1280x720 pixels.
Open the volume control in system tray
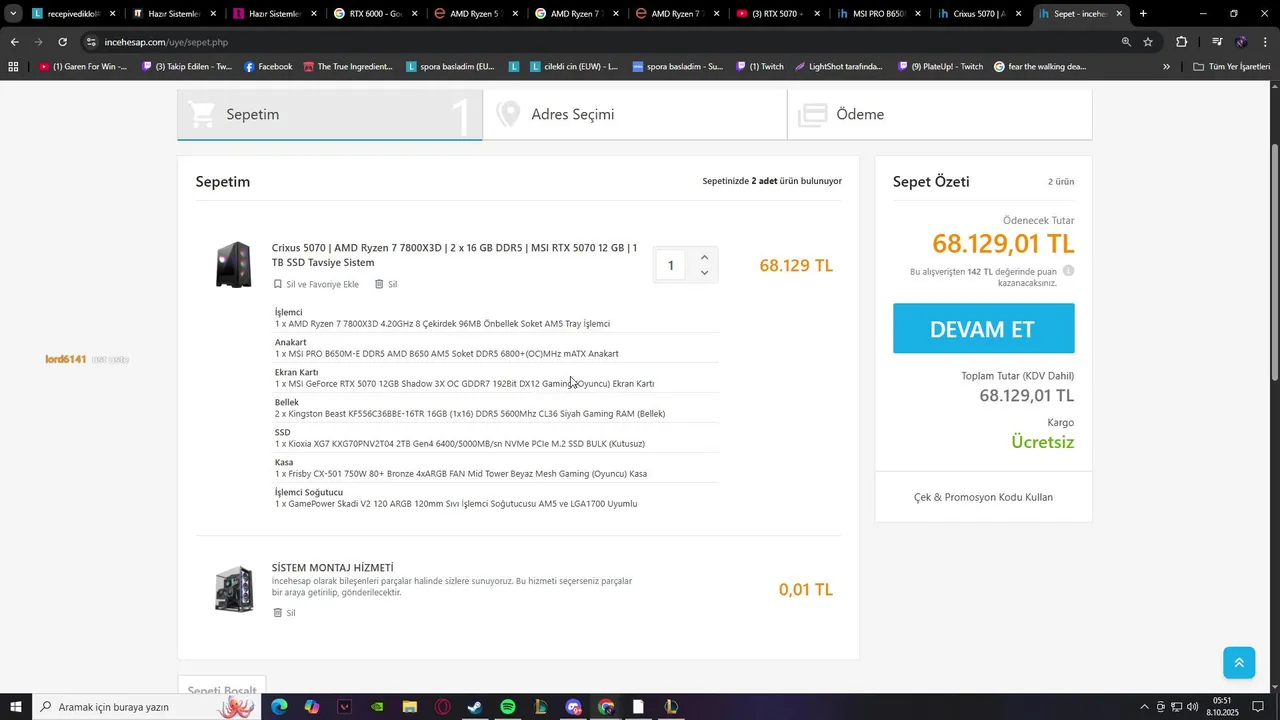tap(1192, 707)
